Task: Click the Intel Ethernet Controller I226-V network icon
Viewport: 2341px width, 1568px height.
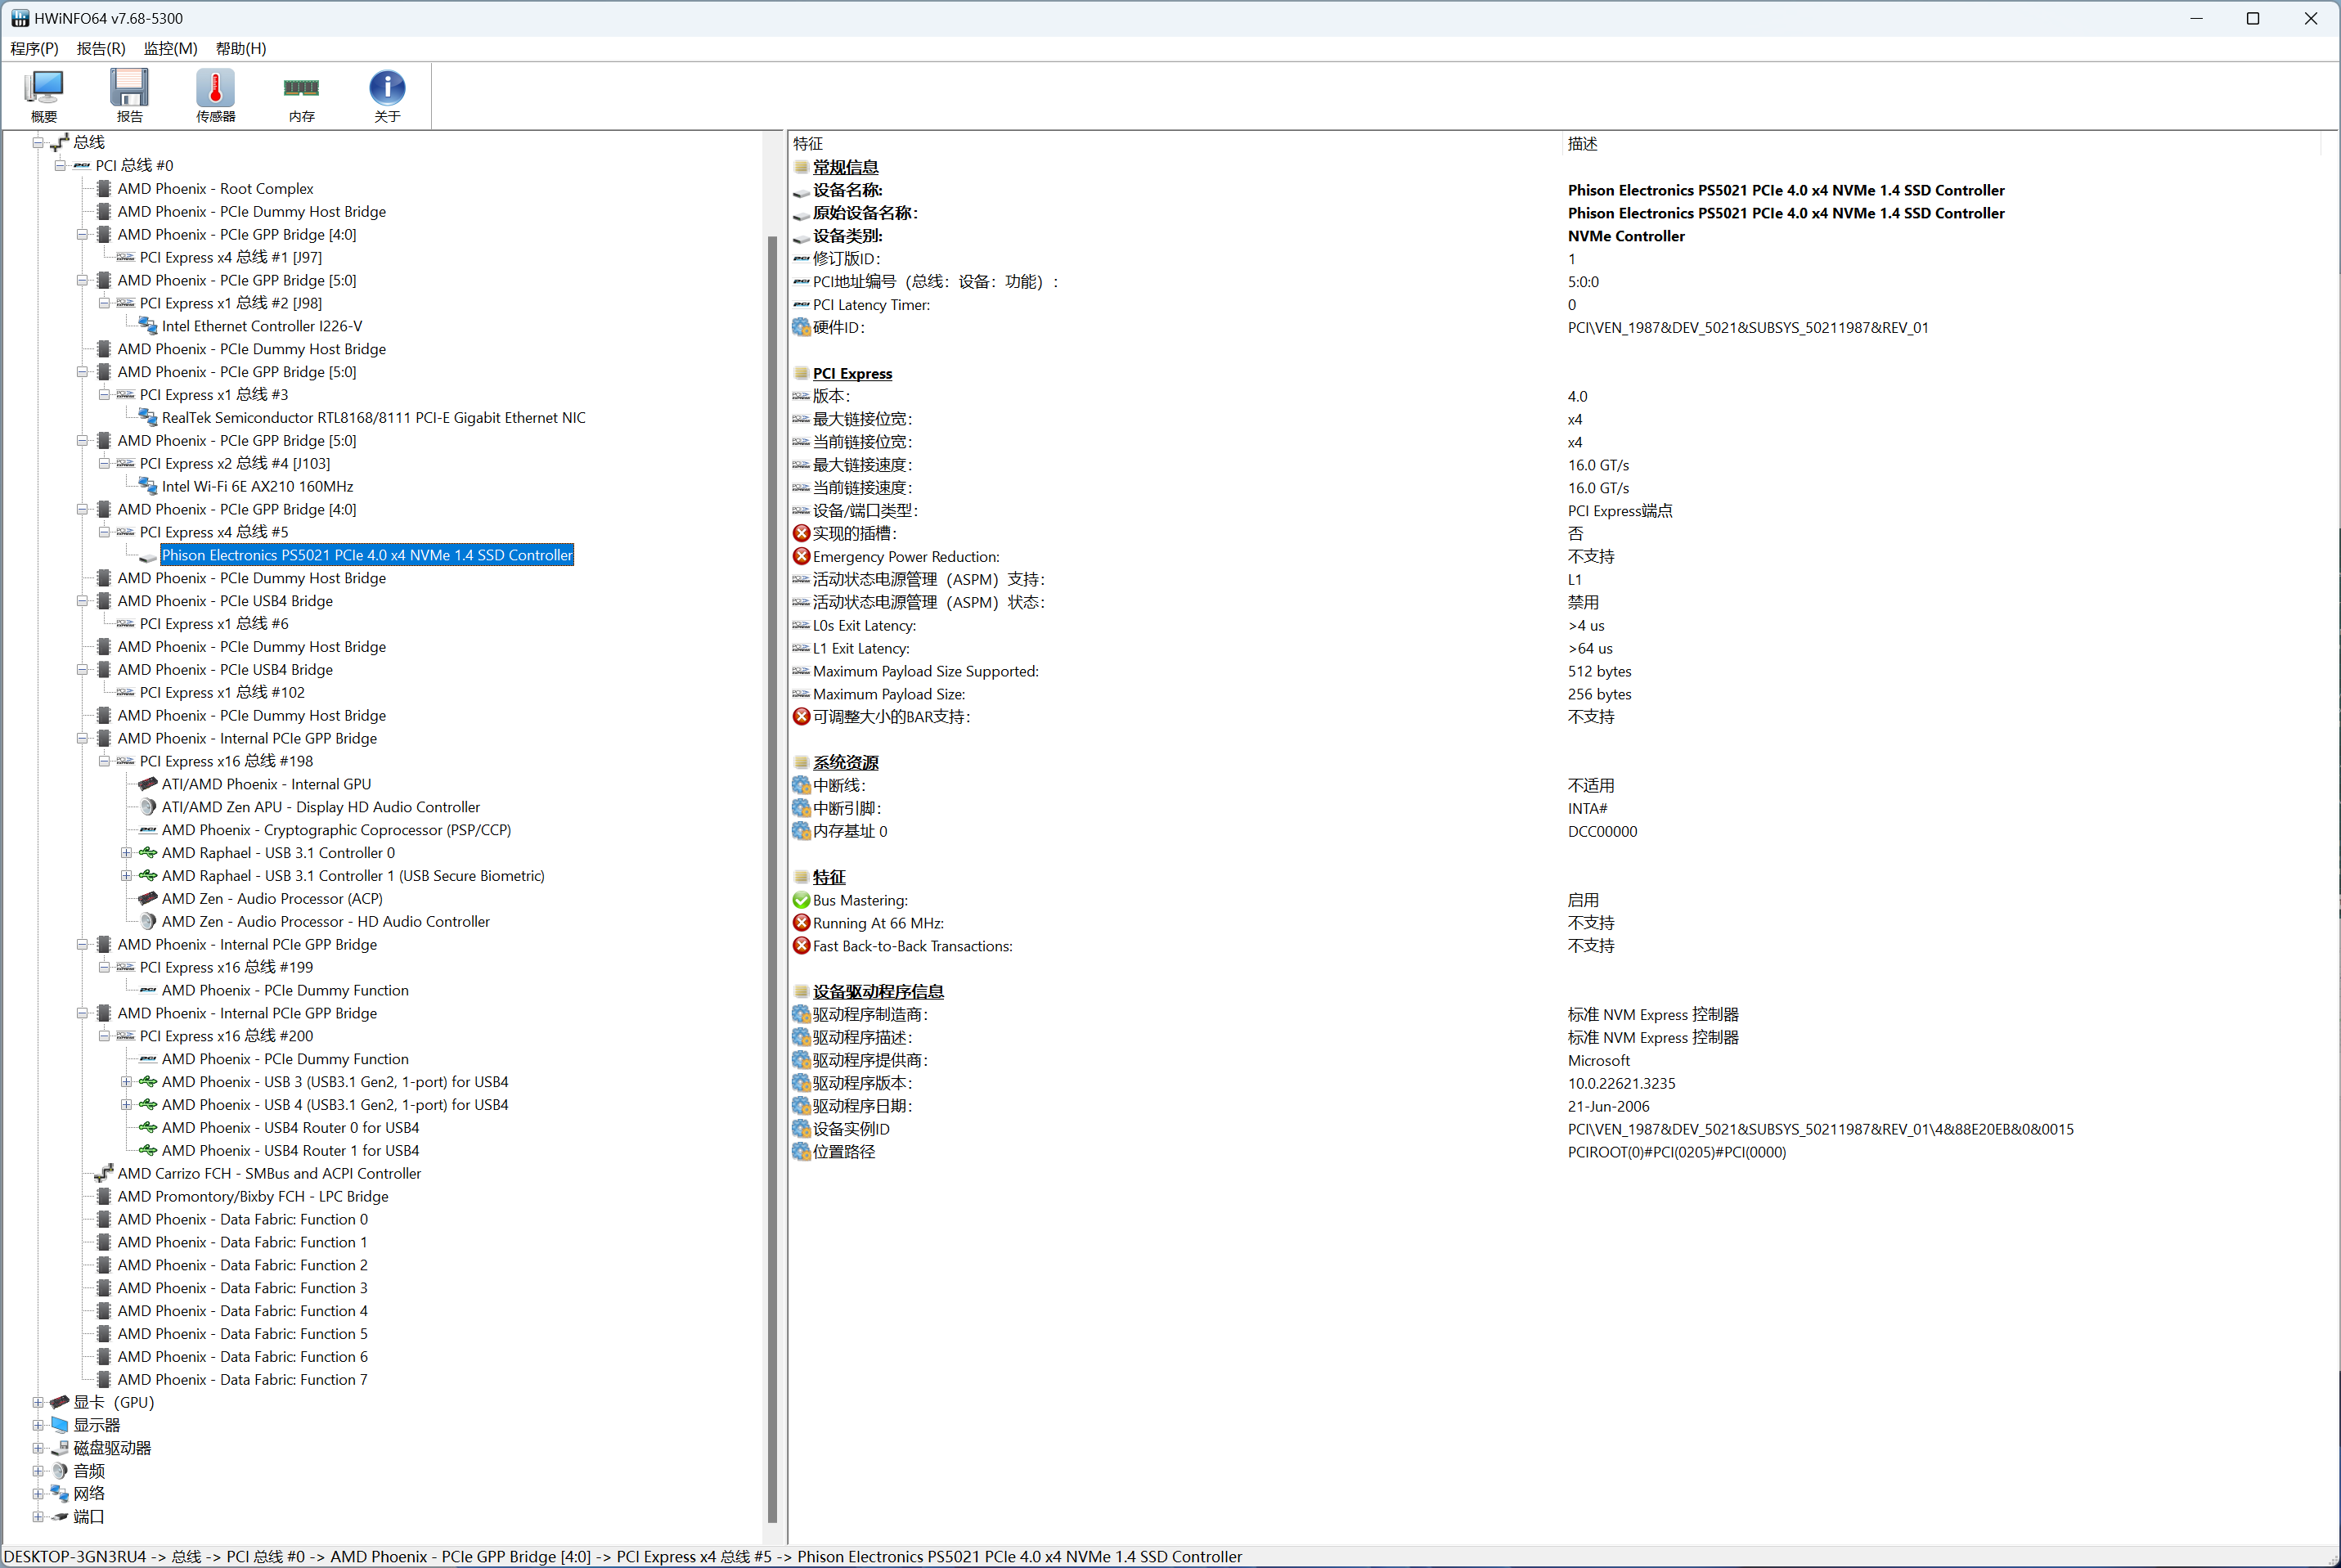Action: coord(148,326)
